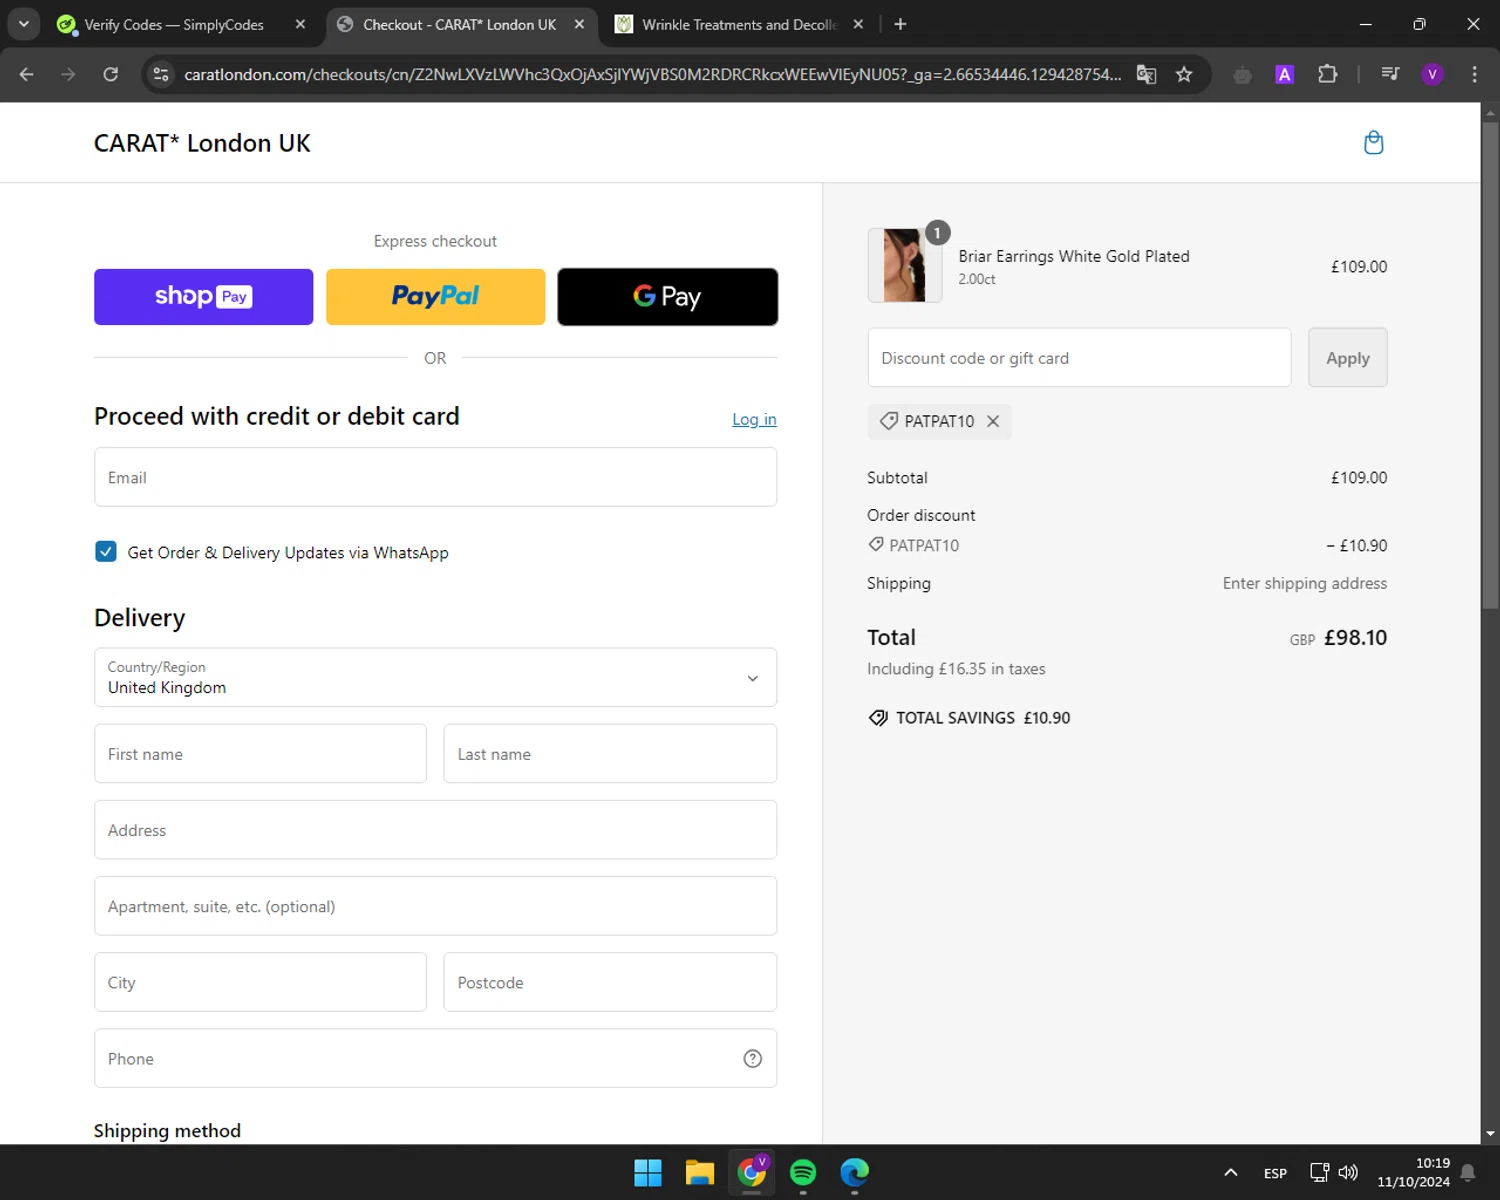Focus the Apartment, suite, etc. field
Image resolution: width=1500 pixels, height=1200 pixels.
click(x=435, y=906)
